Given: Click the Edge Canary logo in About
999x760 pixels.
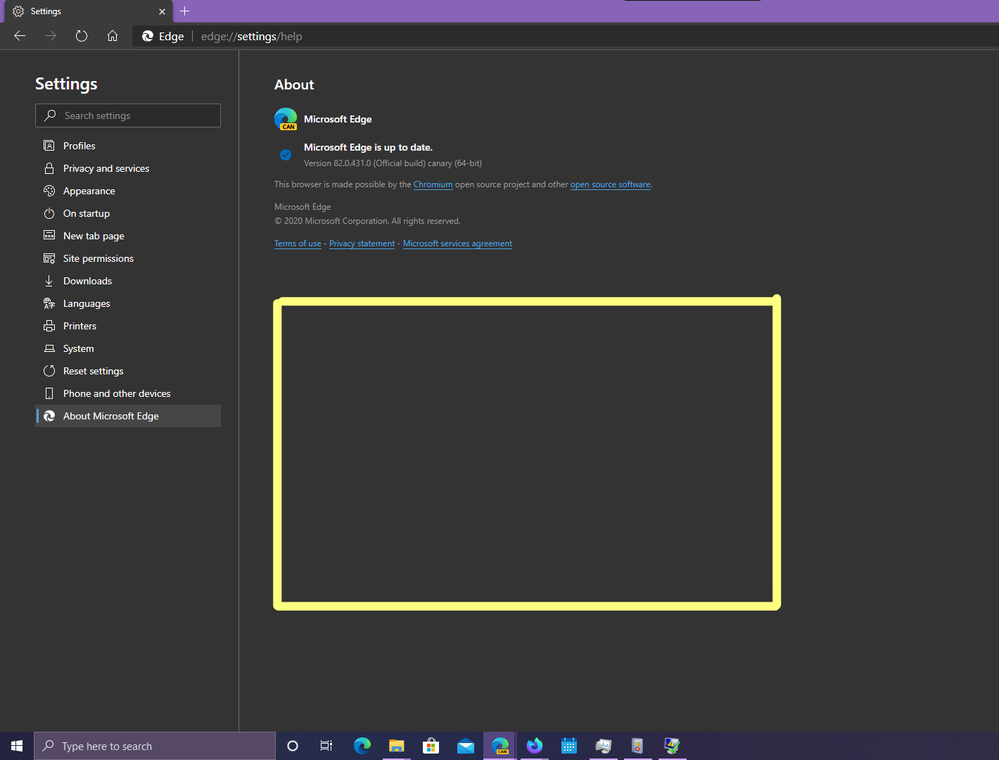Looking at the screenshot, I should [285, 119].
